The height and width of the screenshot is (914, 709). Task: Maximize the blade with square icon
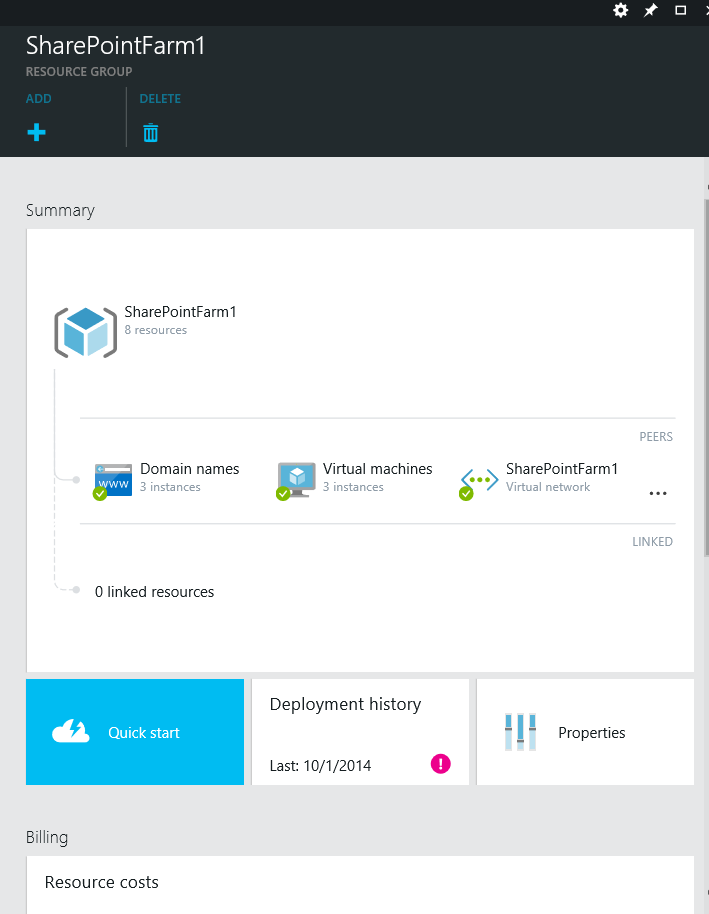tap(680, 10)
